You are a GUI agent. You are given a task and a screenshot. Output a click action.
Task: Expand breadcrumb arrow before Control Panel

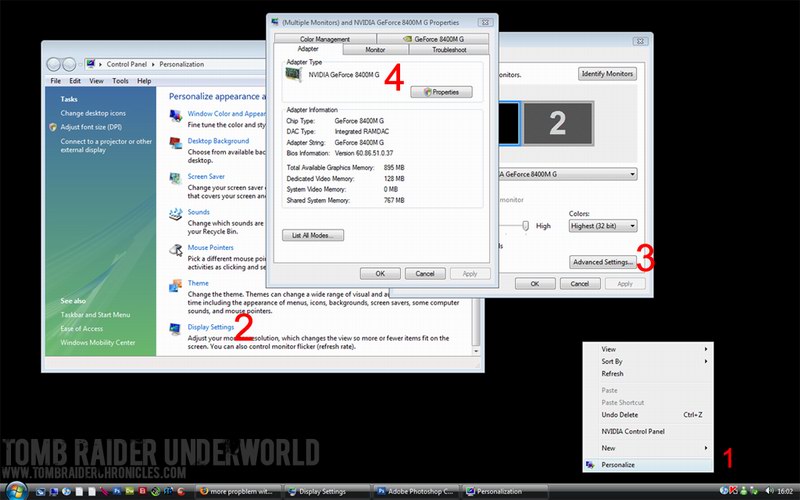click(x=101, y=64)
